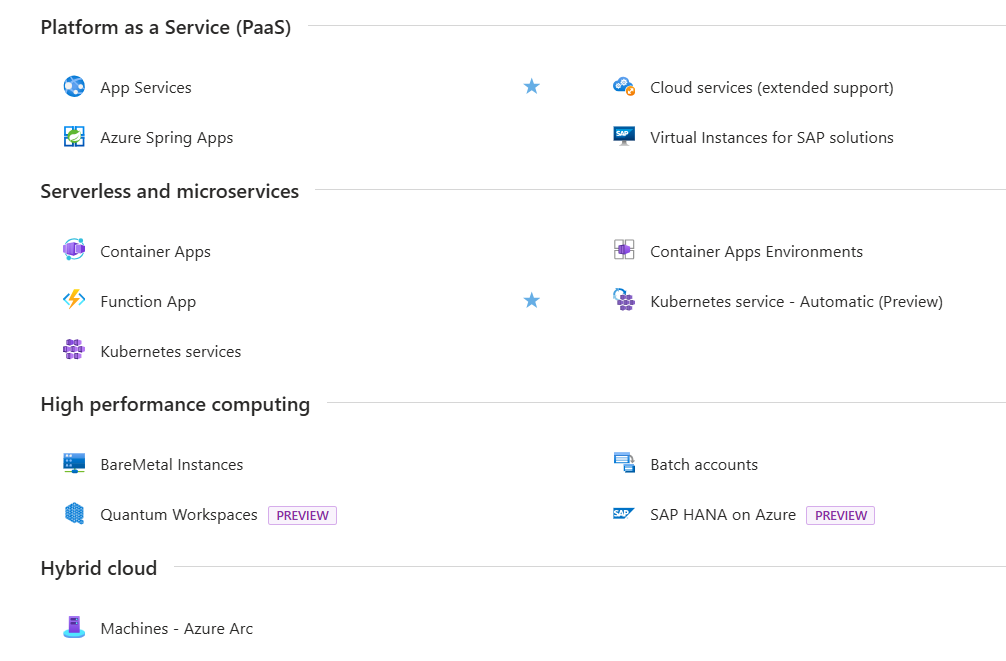Open Quantum Workspaces link
This screenshot has width=1006, height=661.
pyautogui.click(x=179, y=515)
